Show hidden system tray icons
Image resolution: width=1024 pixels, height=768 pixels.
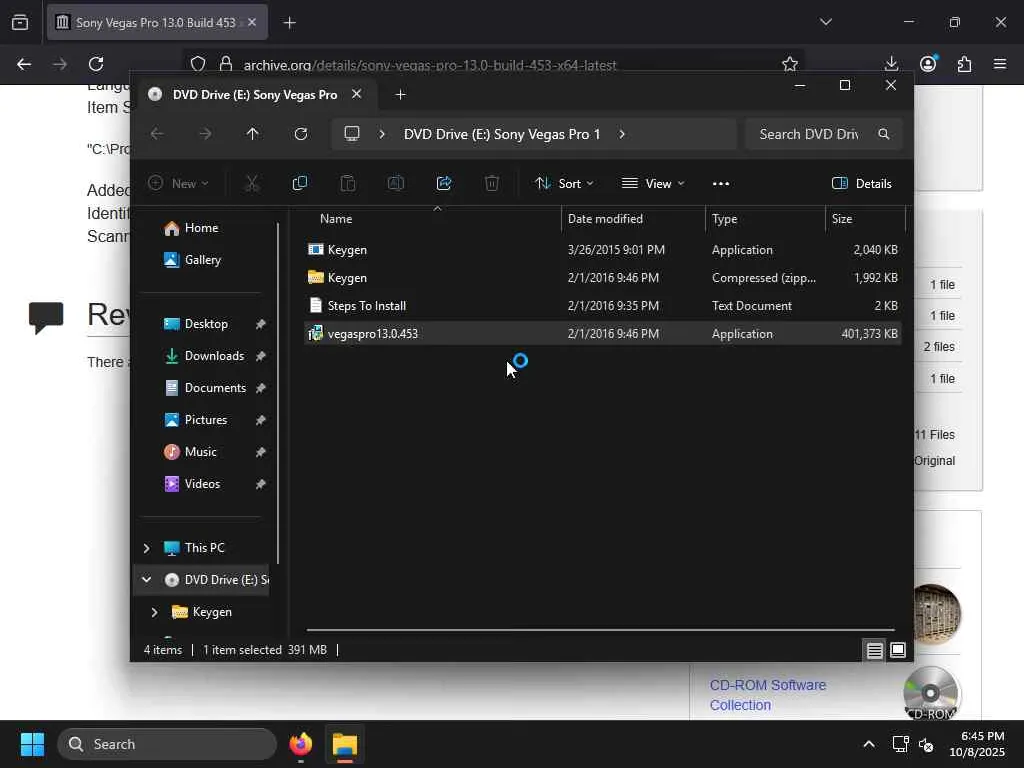click(869, 744)
